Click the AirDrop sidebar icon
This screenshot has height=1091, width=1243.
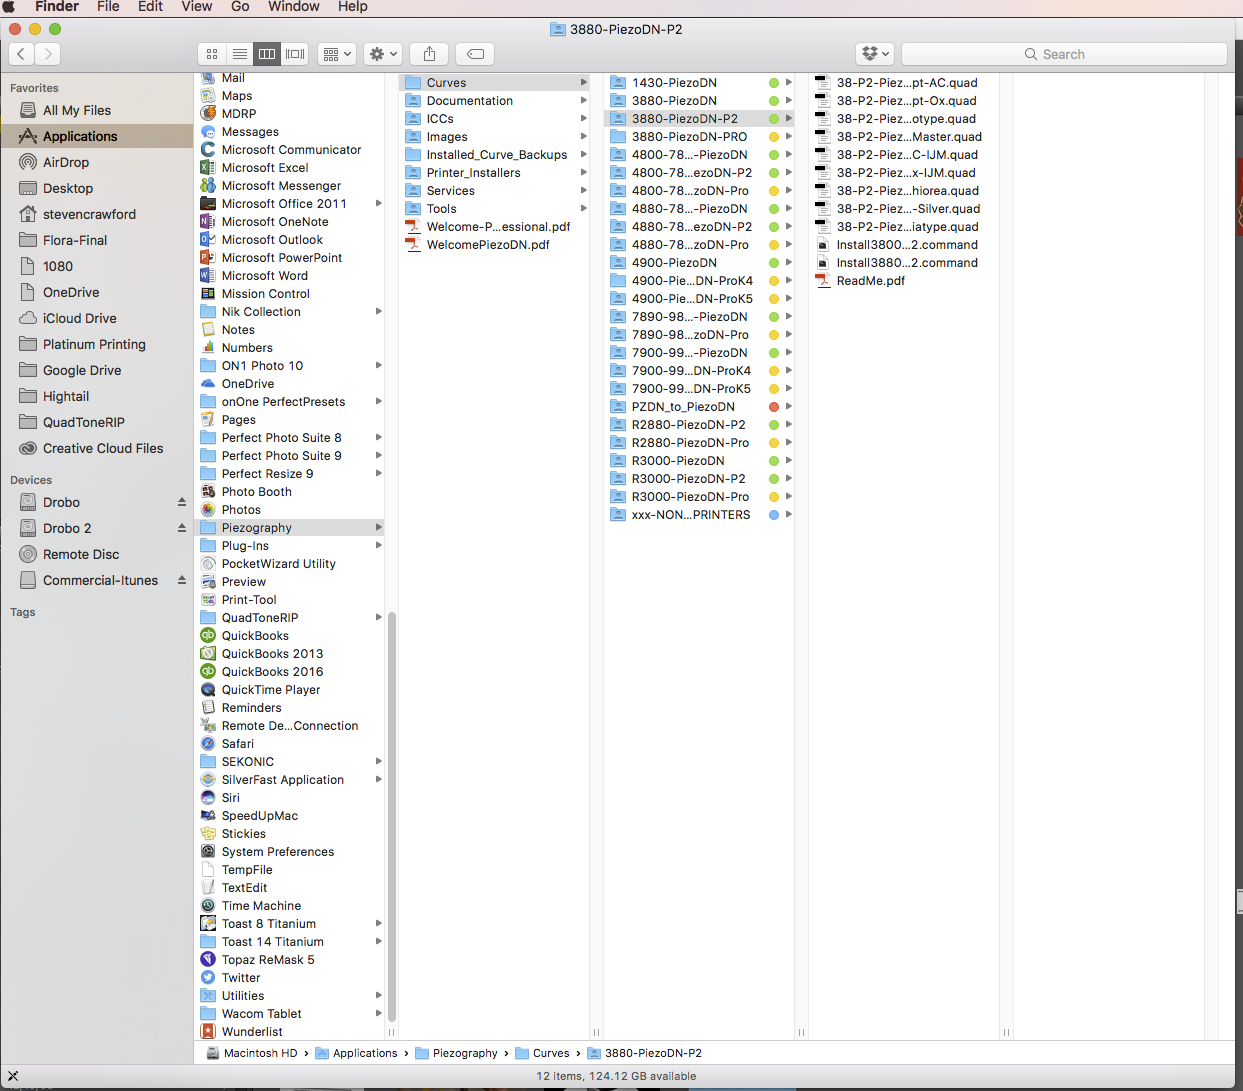point(28,162)
